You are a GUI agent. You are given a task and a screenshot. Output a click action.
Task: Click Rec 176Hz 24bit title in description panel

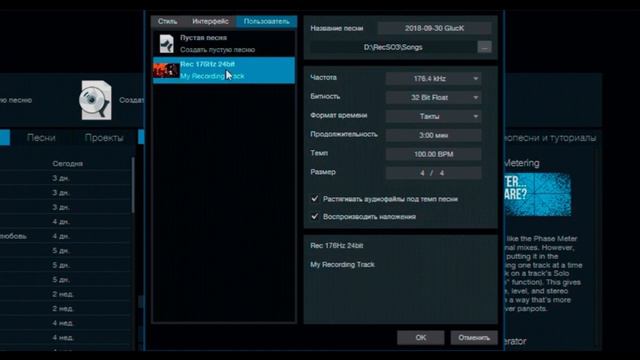(337, 246)
